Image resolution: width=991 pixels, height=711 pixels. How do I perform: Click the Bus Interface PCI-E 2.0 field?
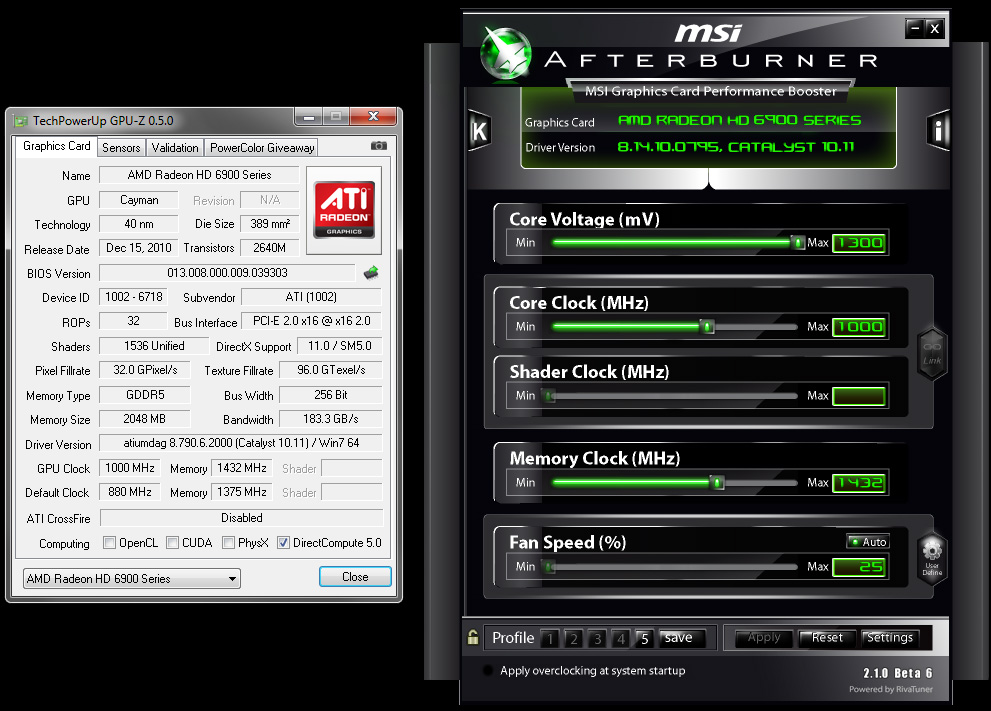pos(312,321)
